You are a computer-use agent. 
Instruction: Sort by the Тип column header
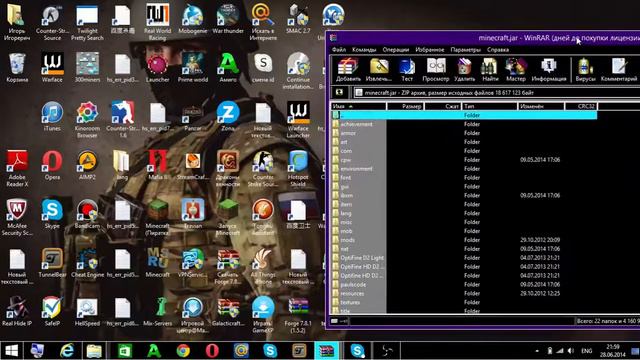point(489,106)
